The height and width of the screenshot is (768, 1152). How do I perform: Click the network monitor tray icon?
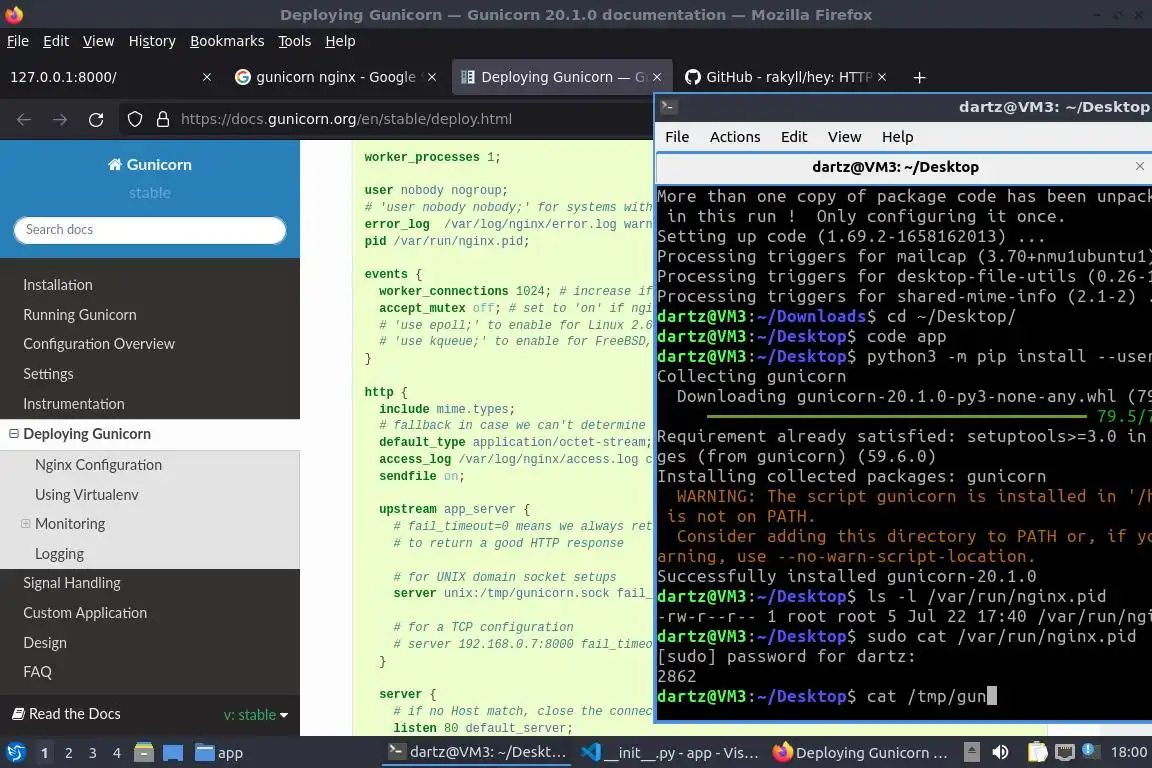click(1065, 752)
